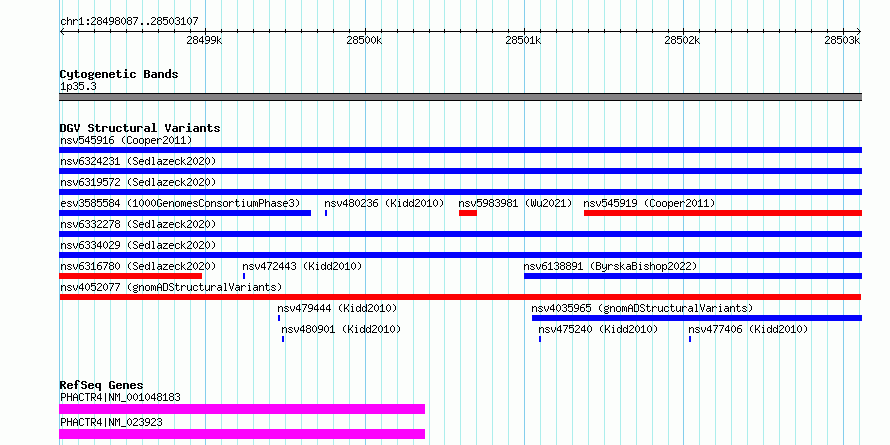Image resolution: width=890 pixels, height=445 pixels.
Task: Click the nsv545919 (Cooper2011) label
Action: click(x=649, y=203)
